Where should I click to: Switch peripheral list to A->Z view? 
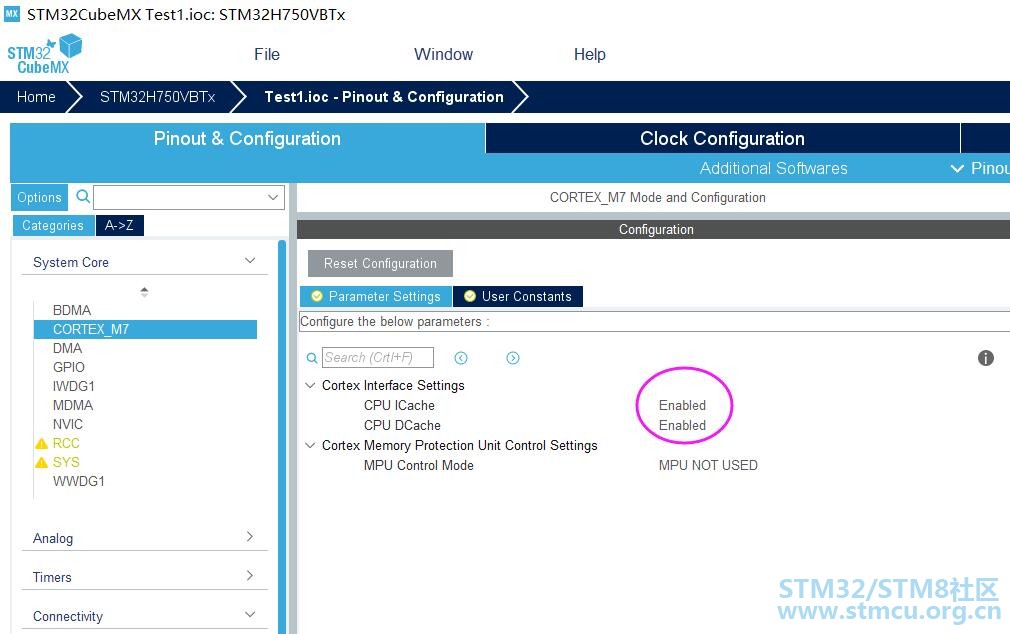click(x=119, y=226)
